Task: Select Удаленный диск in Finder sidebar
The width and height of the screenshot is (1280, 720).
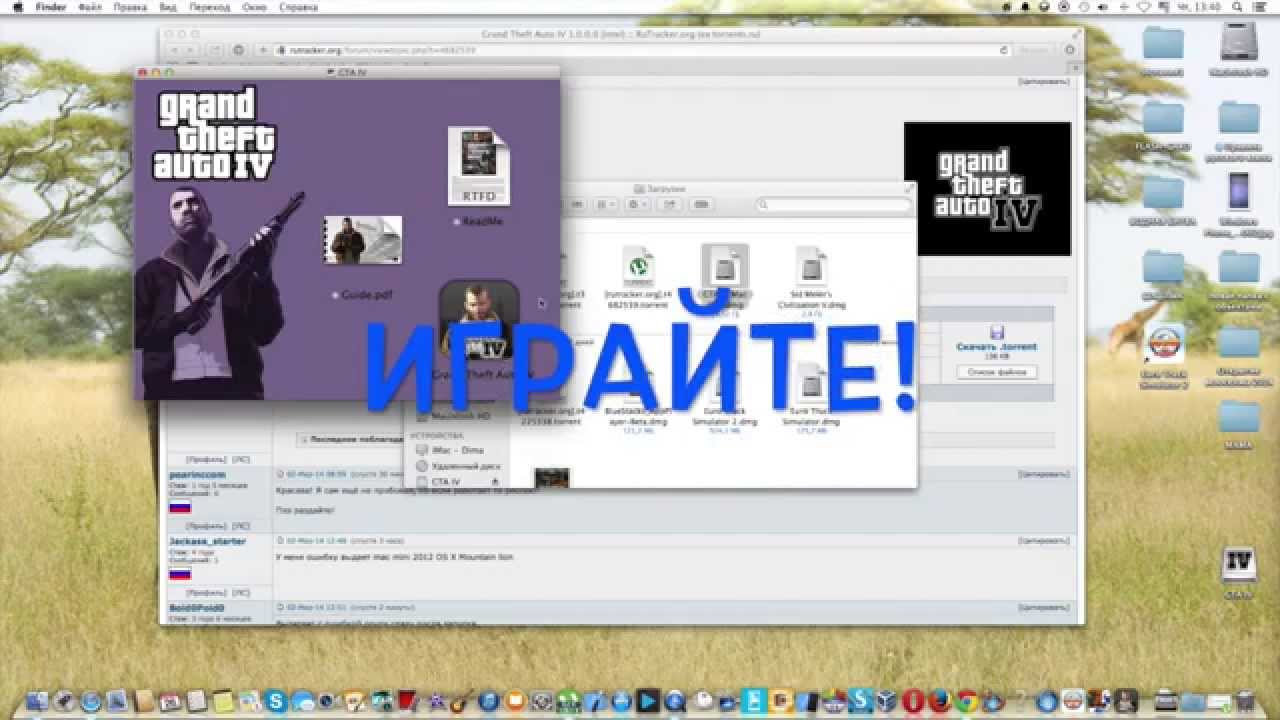Action: tap(457, 466)
